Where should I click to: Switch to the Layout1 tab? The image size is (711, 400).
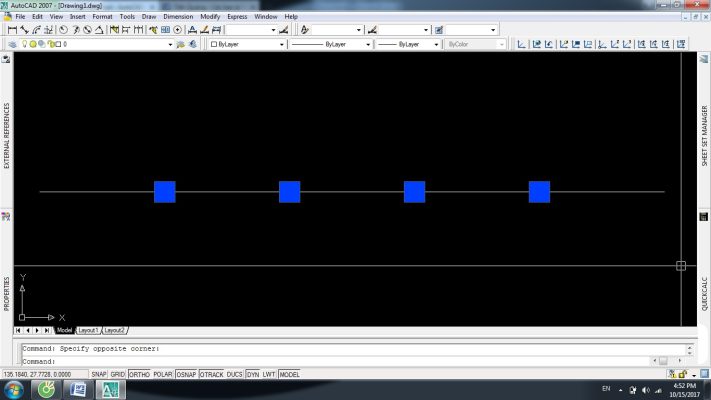88,330
